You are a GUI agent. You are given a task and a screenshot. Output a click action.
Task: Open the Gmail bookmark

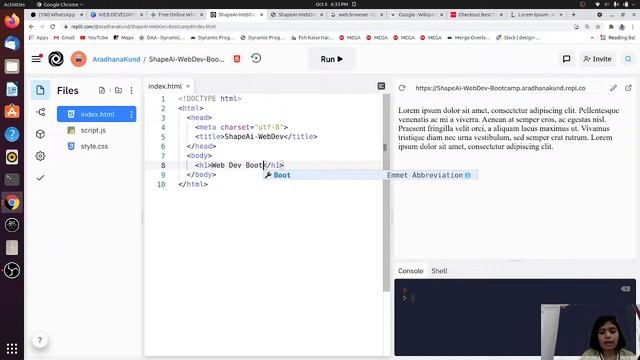tap(64, 38)
